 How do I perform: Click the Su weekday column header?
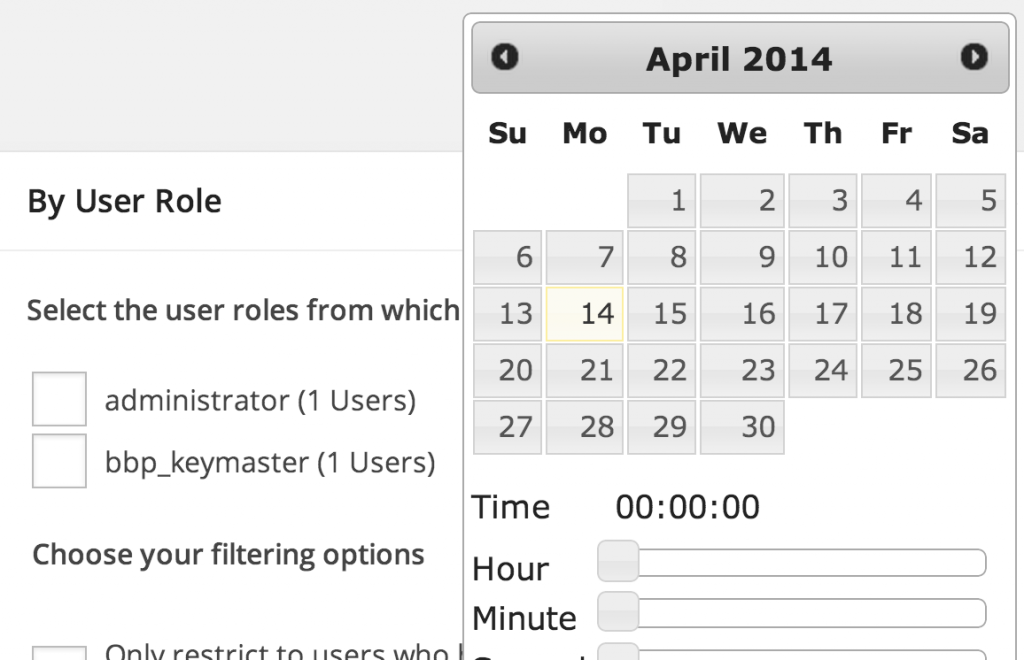coord(507,132)
